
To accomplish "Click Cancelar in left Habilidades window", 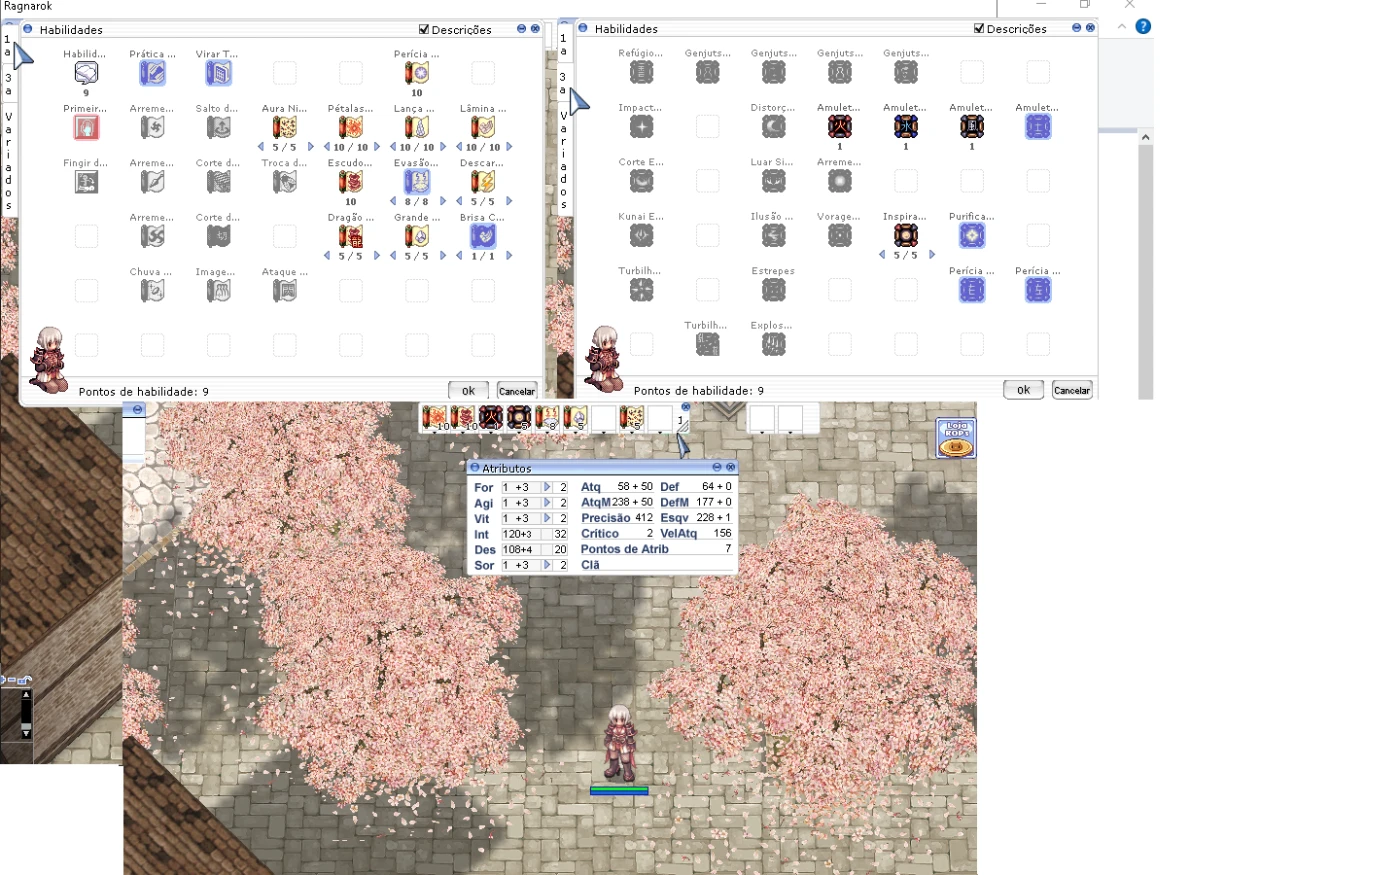I will [x=517, y=391].
